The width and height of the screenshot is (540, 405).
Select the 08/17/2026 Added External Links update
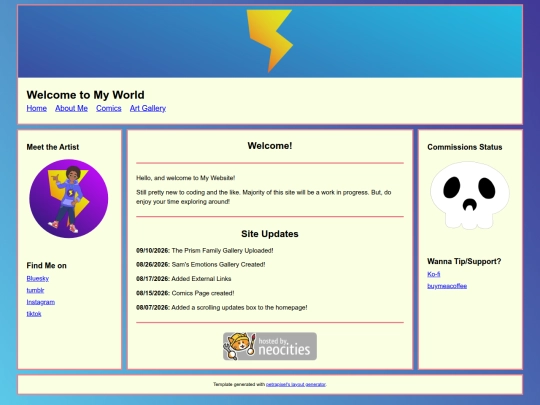tap(184, 279)
